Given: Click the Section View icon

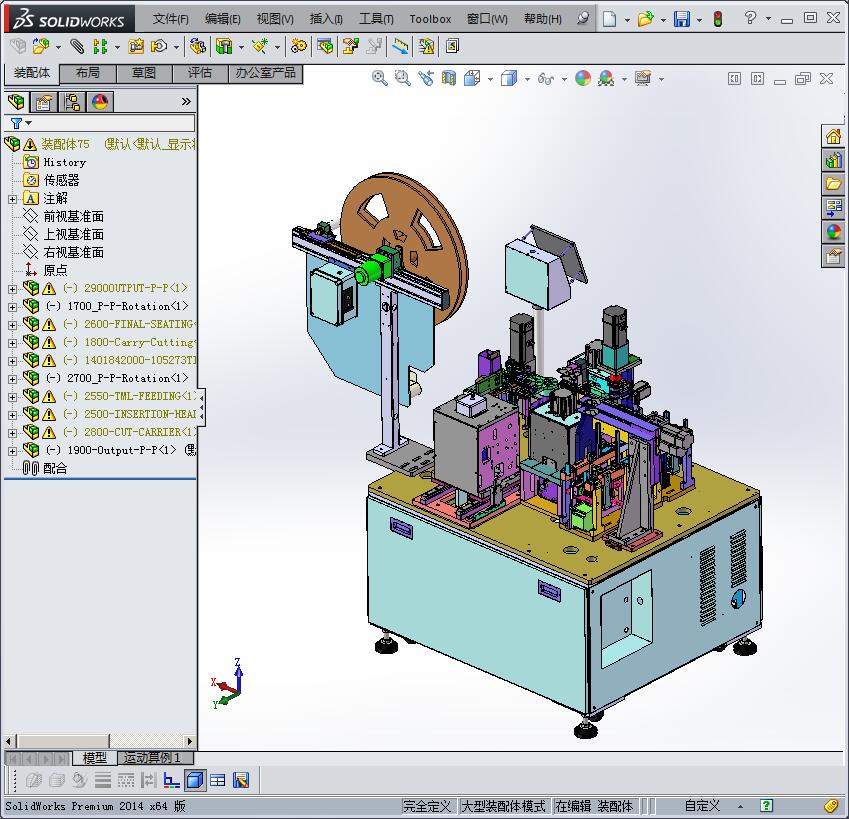Looking at the screenshot, I should [449, 78].
